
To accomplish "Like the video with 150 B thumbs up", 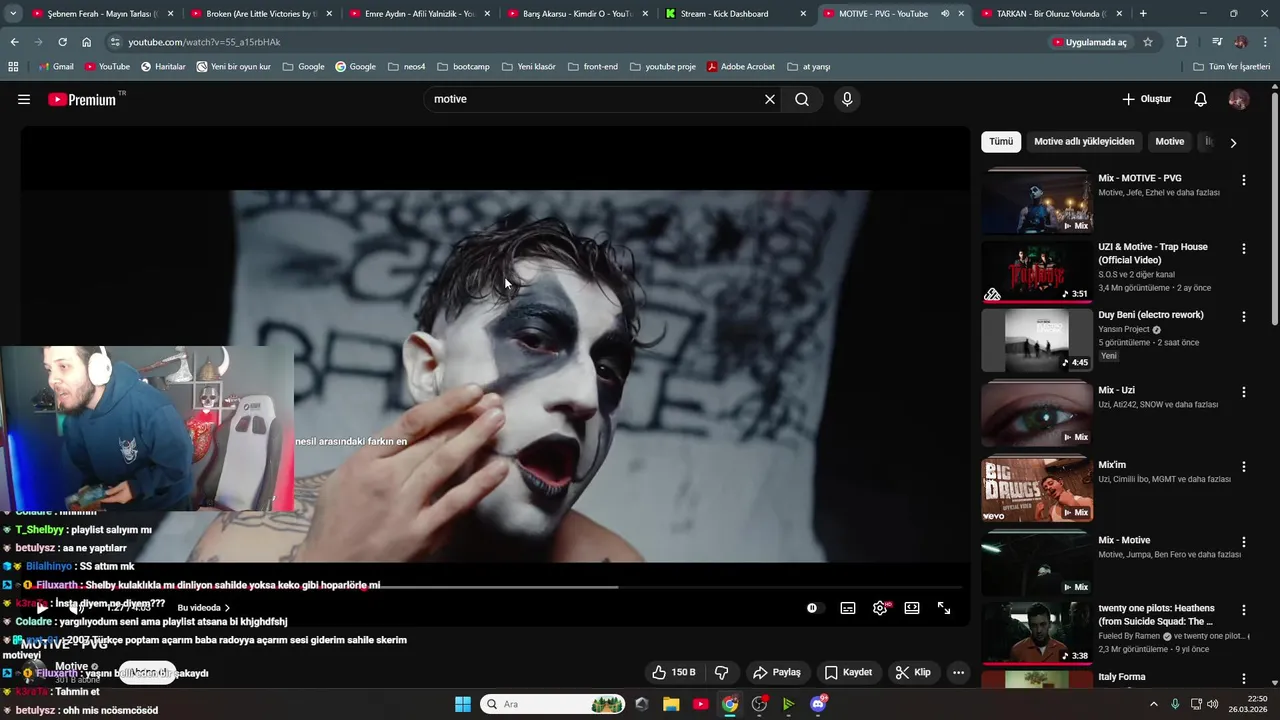I will (x=673, y=672).
